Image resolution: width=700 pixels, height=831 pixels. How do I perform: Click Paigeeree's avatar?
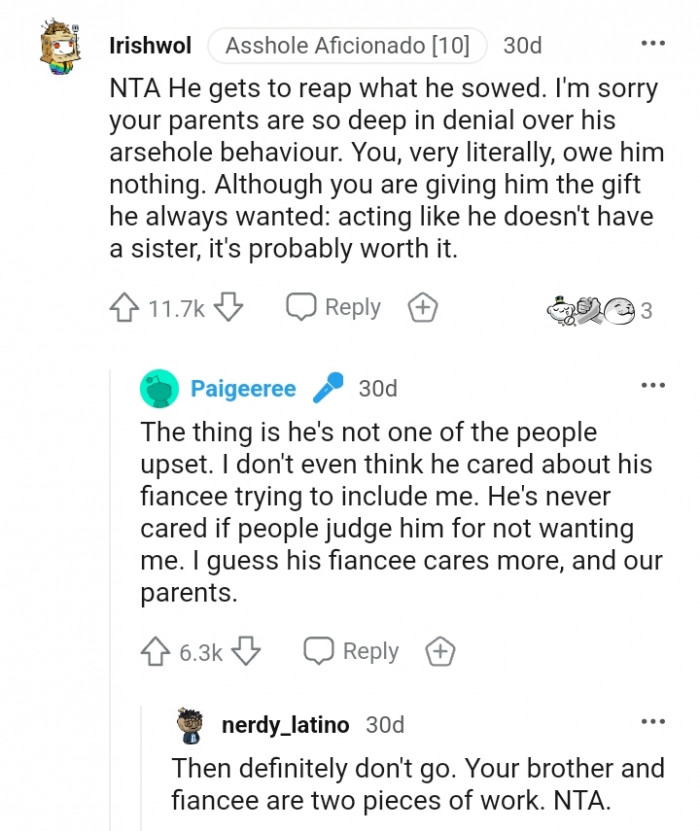tap(159, 387)
